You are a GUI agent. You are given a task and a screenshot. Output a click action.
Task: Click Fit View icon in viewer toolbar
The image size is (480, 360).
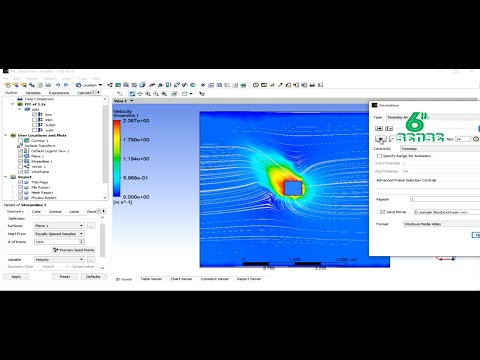164,94
